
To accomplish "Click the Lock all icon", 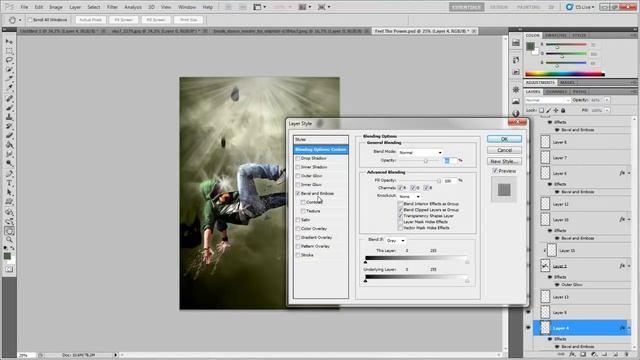I will coord(563,111).
